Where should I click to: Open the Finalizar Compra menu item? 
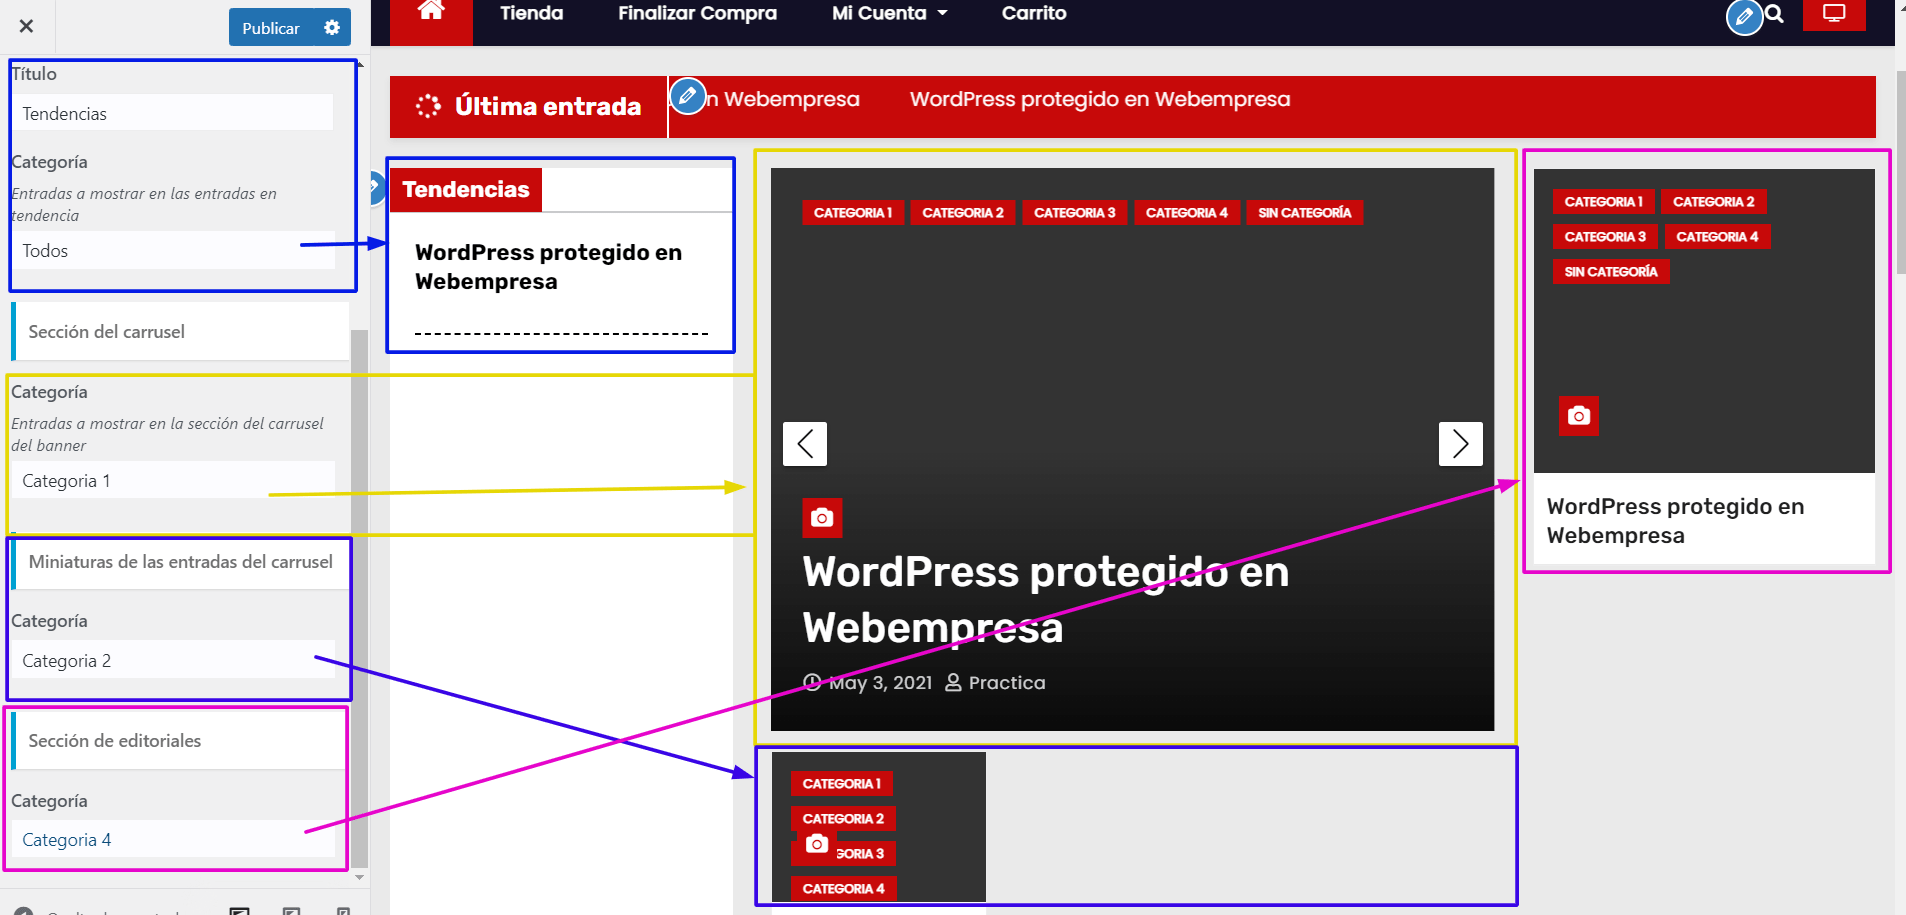[697, 13]
